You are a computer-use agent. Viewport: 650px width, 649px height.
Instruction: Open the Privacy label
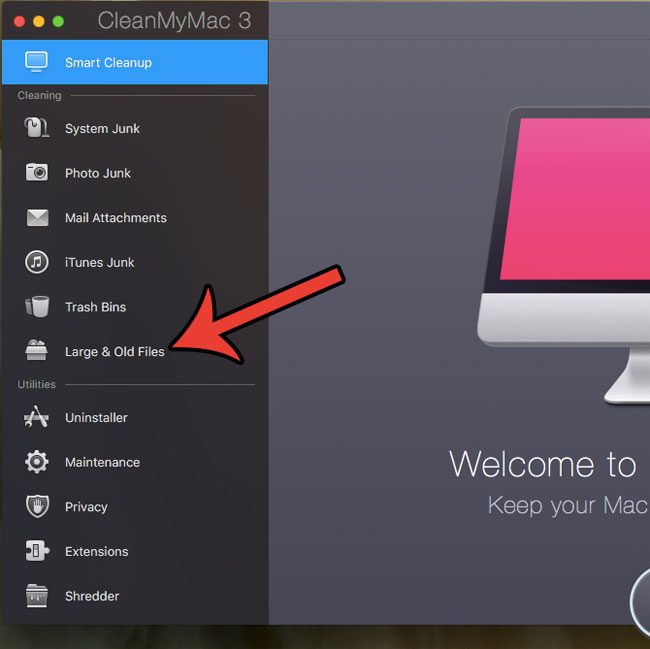[86, 507]
